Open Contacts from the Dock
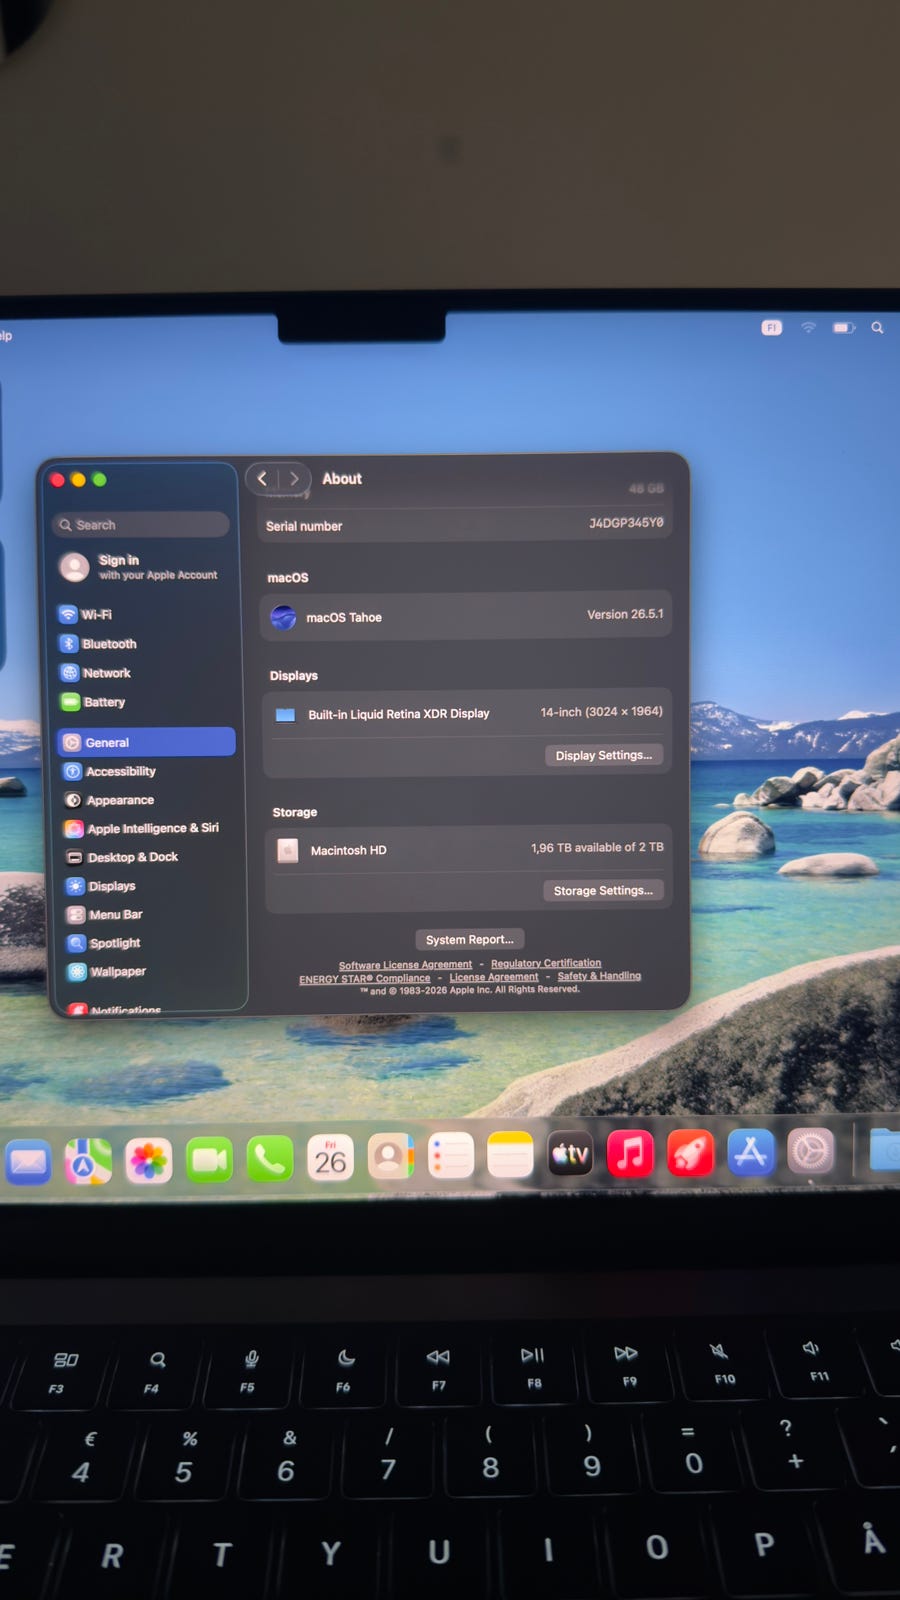 click(390, 1157)
